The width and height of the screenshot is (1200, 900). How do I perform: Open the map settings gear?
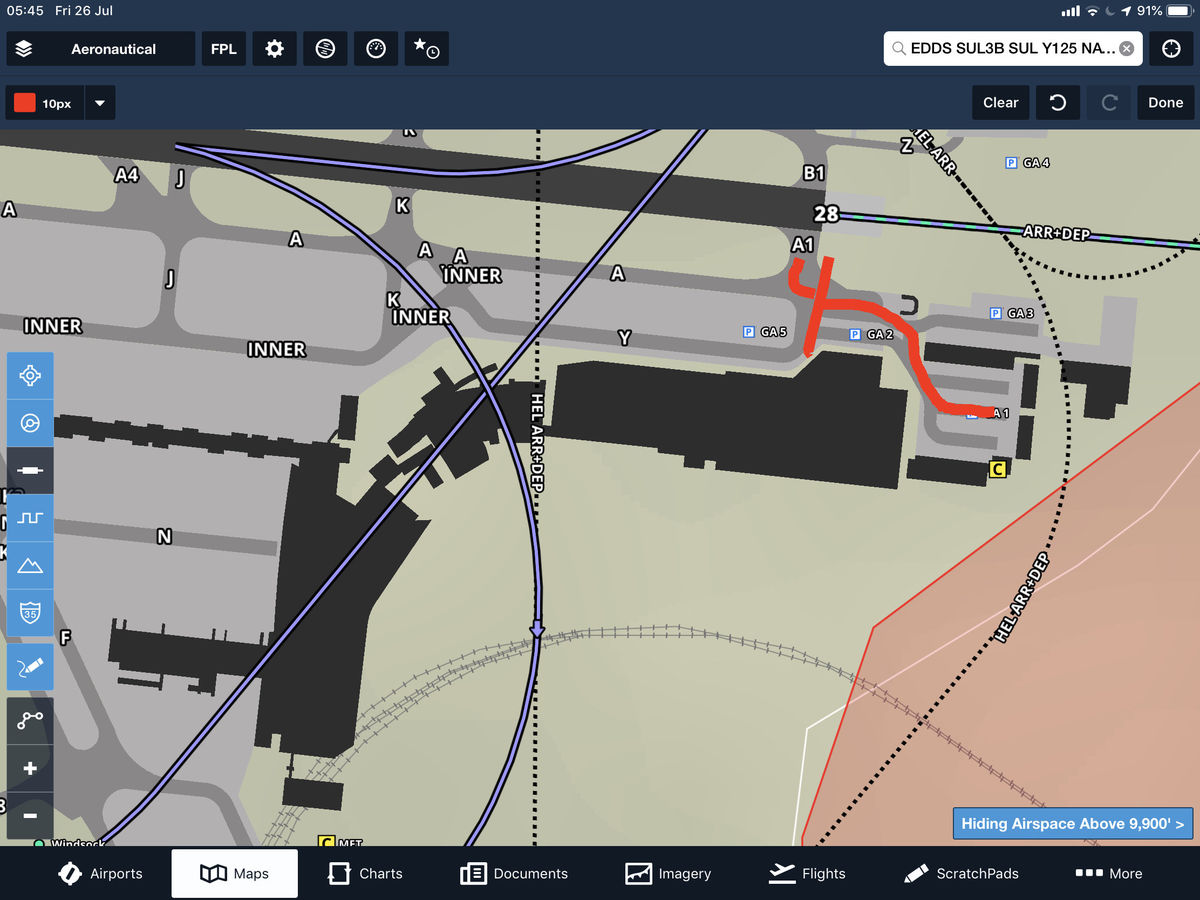(x=274, y=49)
